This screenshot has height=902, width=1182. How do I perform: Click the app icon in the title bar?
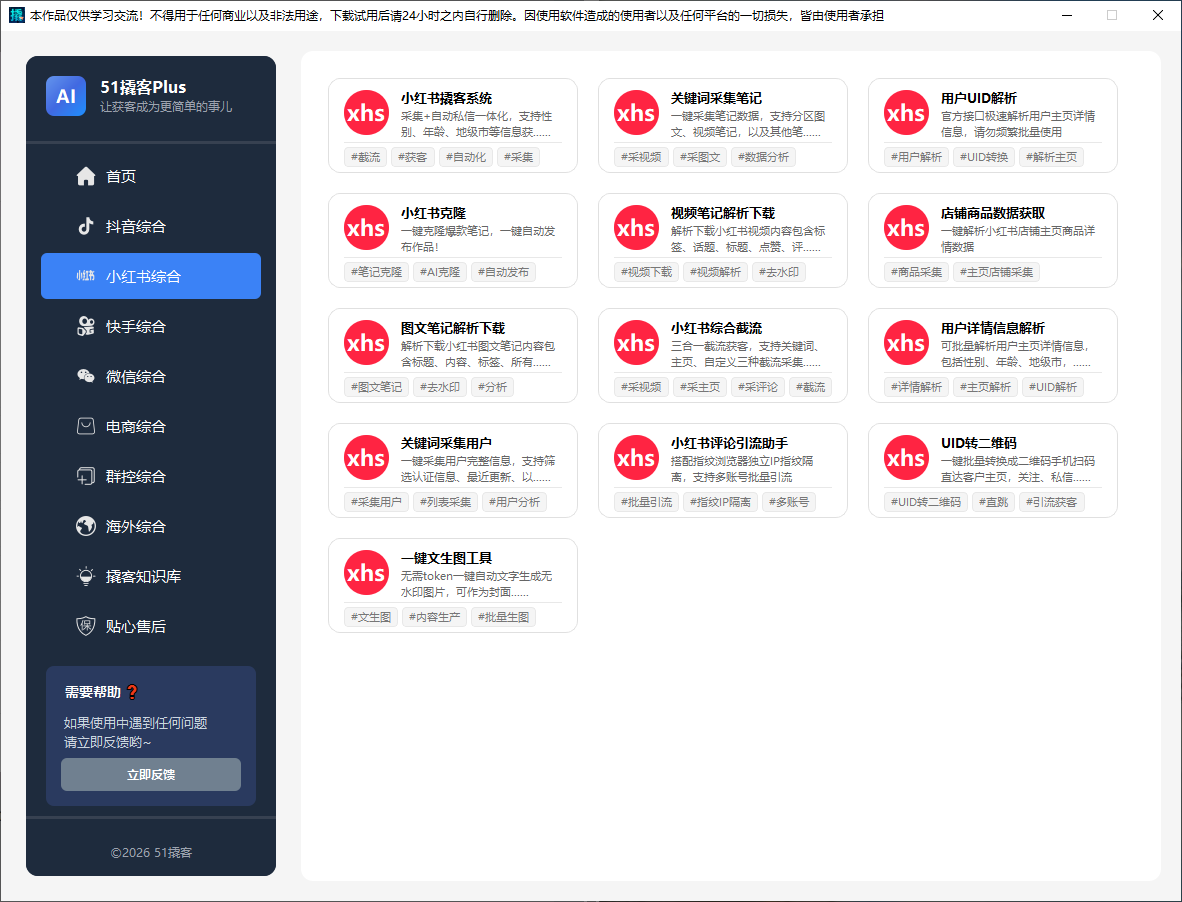click(x=17, y=15)
